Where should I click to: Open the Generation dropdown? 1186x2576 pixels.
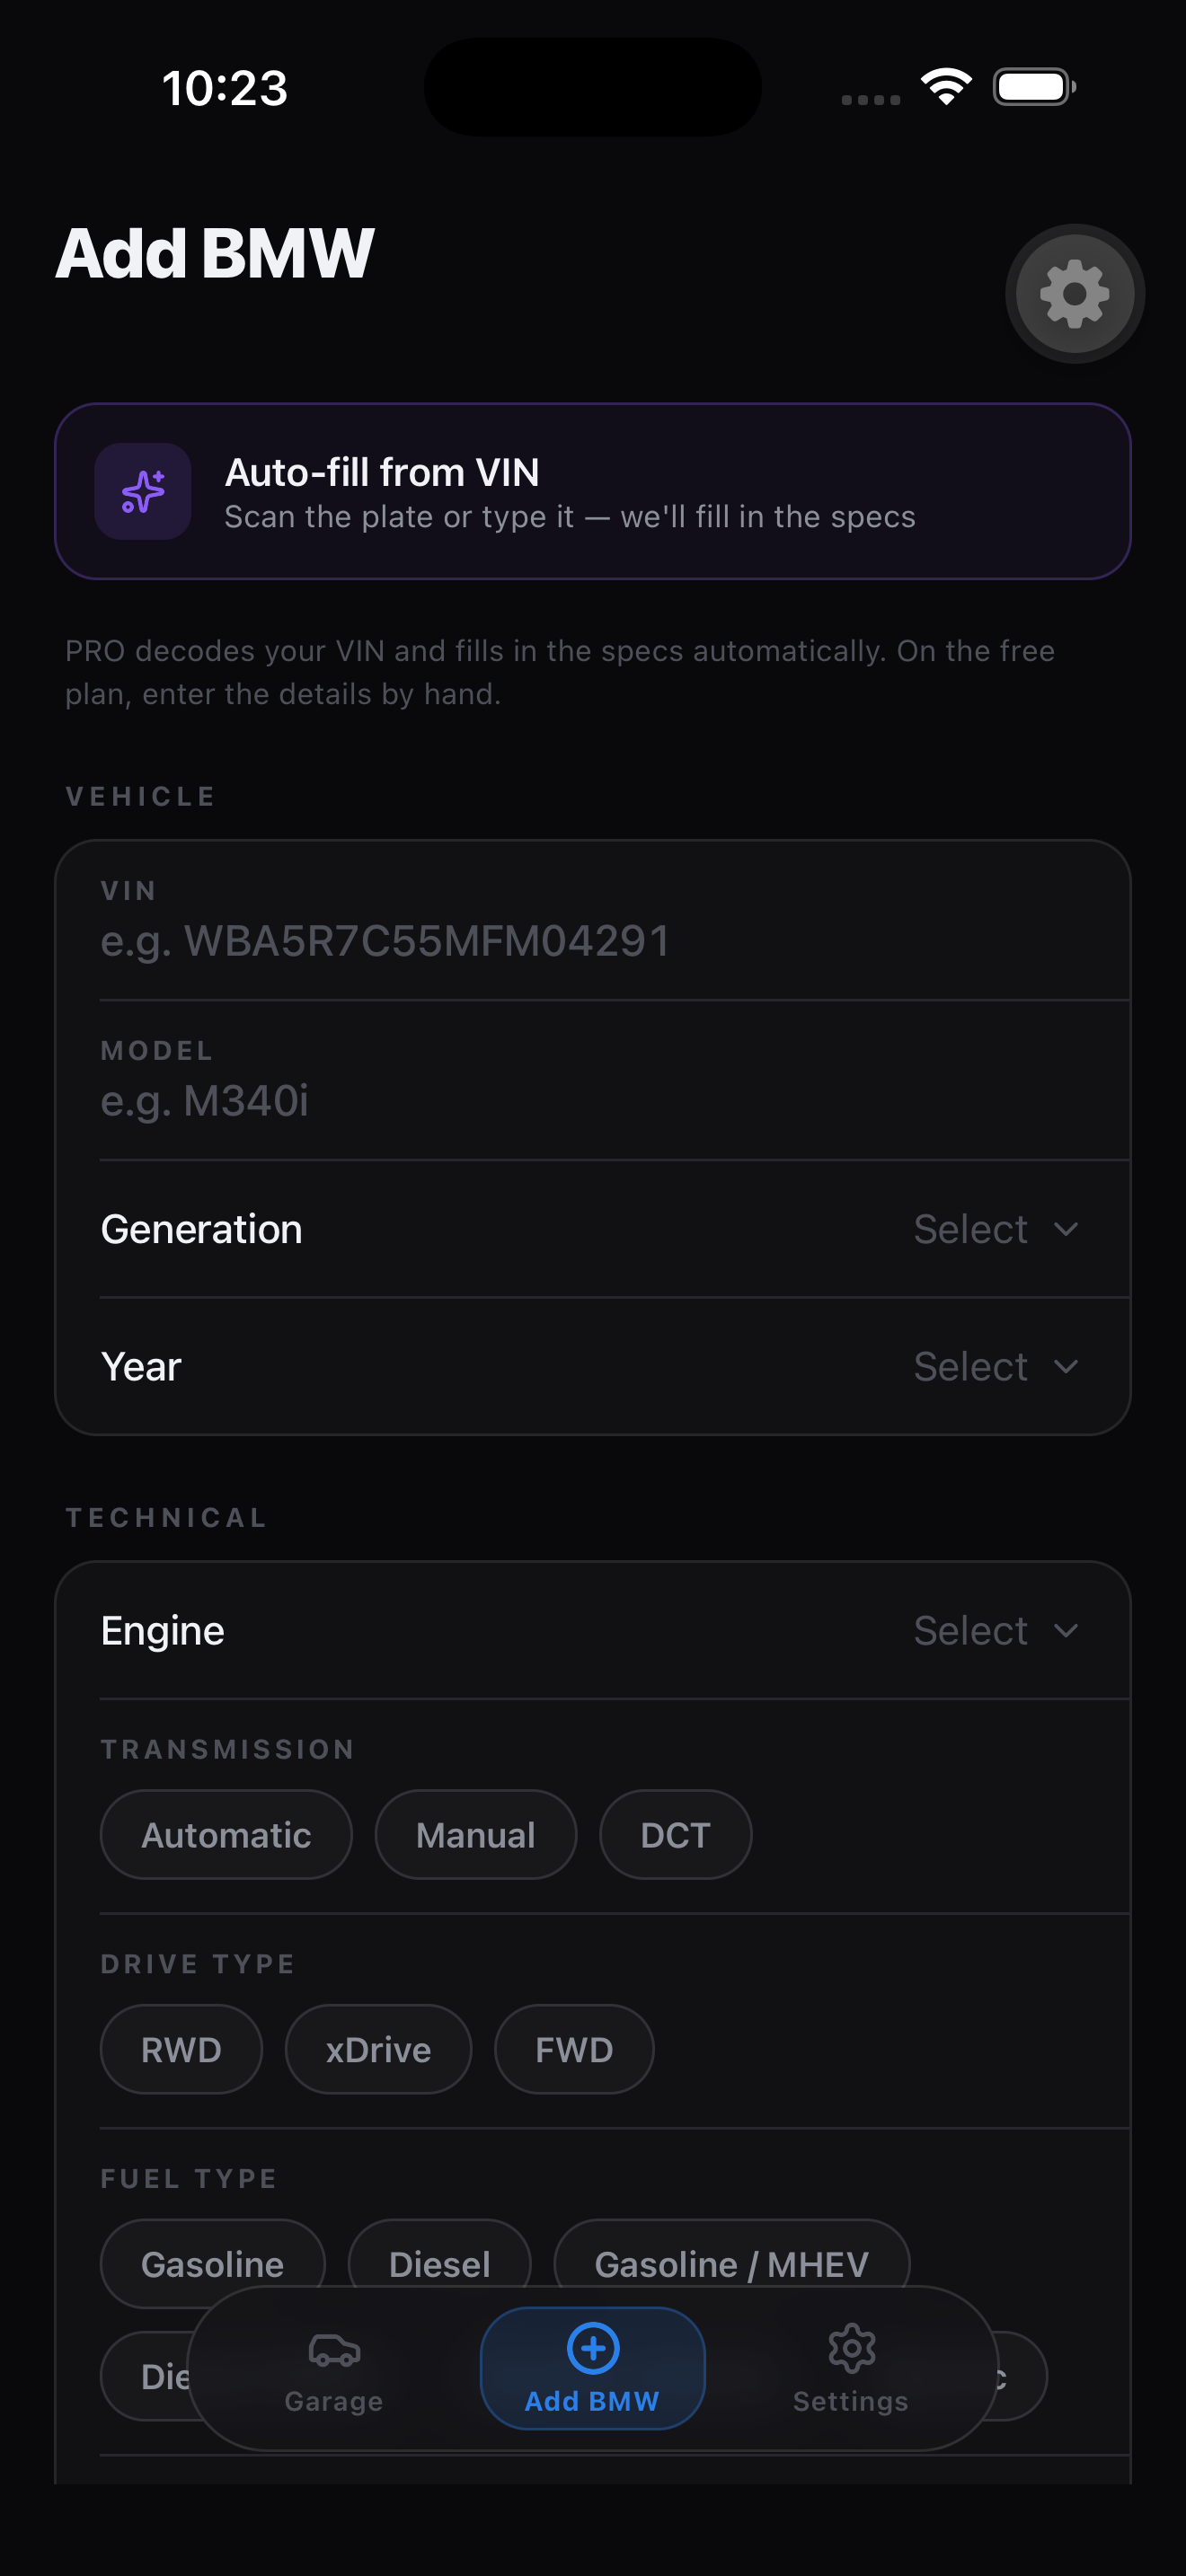pyautogui.click(x=592, y=1229)
